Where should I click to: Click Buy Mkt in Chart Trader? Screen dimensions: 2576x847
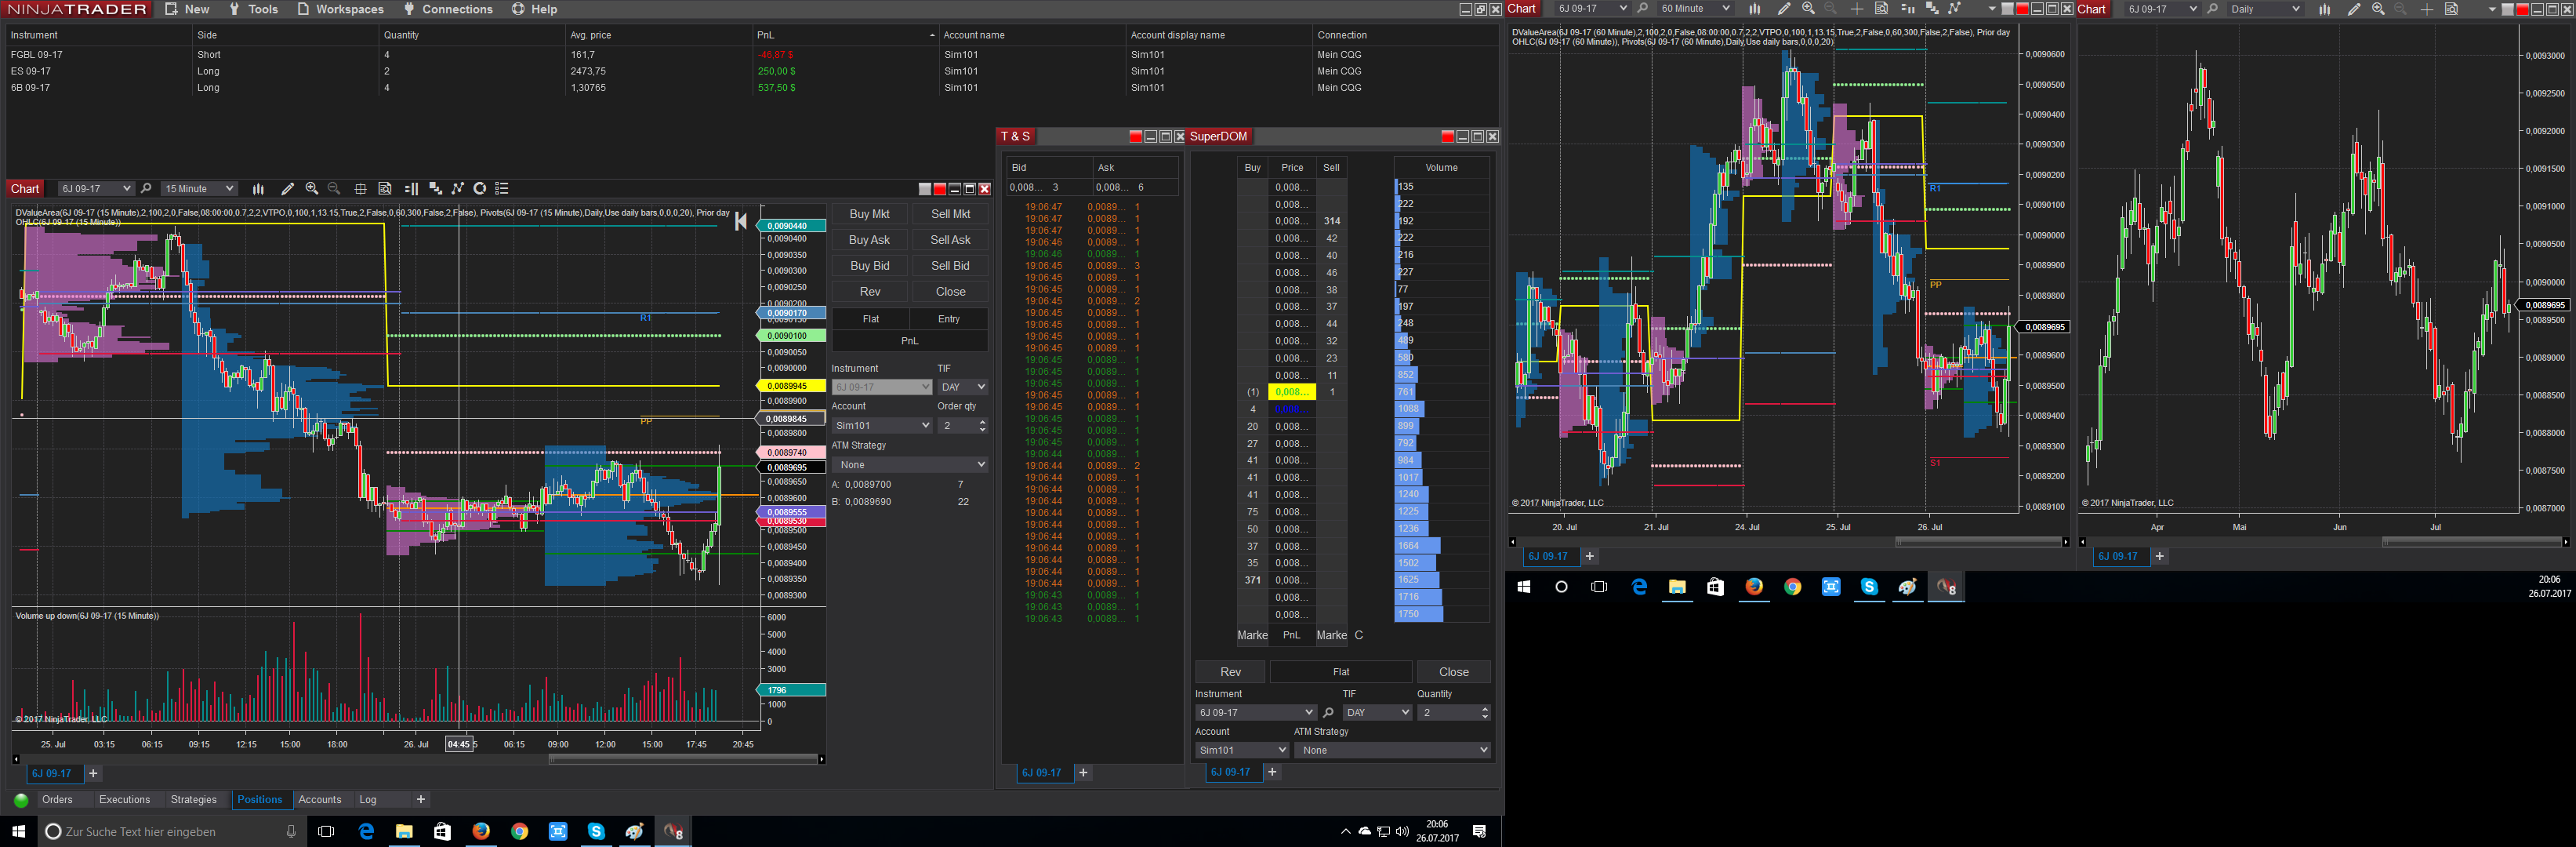pyautogui.click(x=869, y=214)
